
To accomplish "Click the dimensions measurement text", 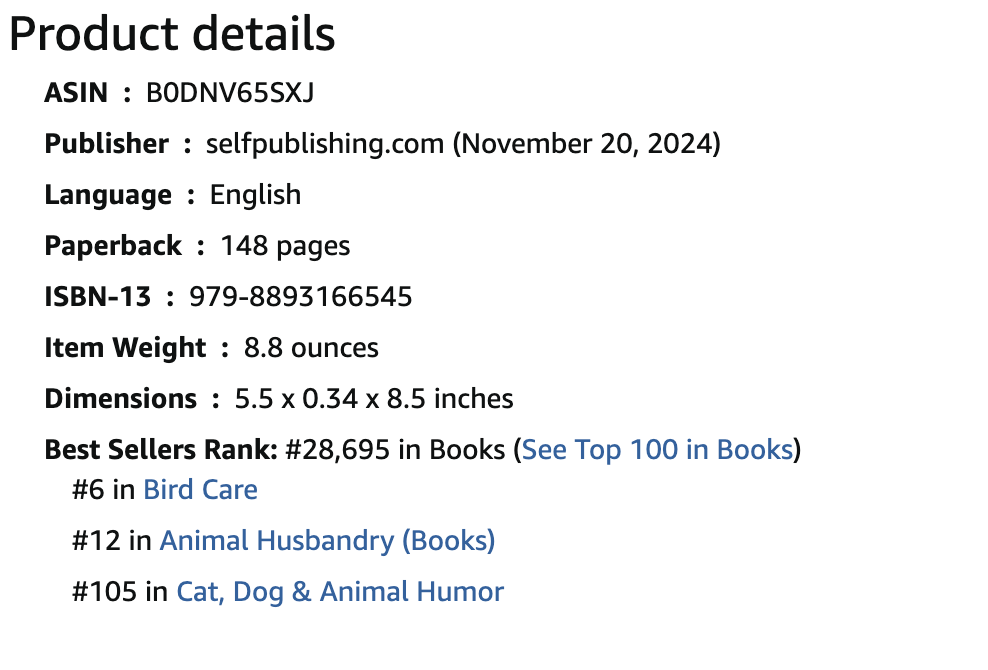I will (x=374, y=398).
